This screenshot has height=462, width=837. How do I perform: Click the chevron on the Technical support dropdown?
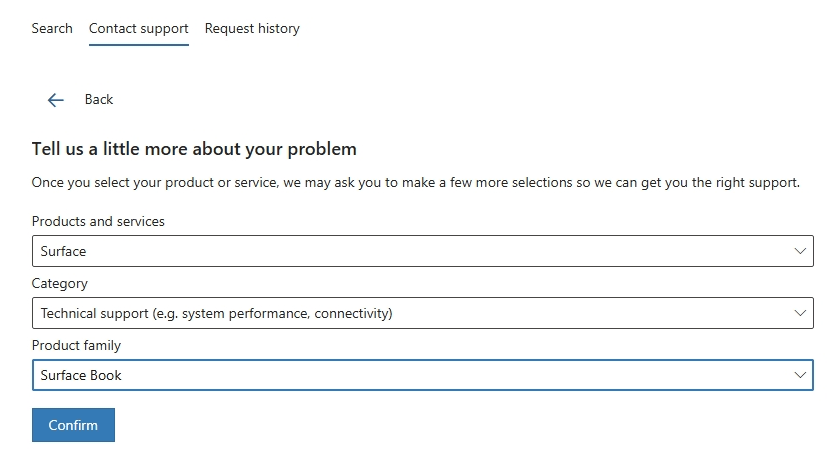point(800,313)
